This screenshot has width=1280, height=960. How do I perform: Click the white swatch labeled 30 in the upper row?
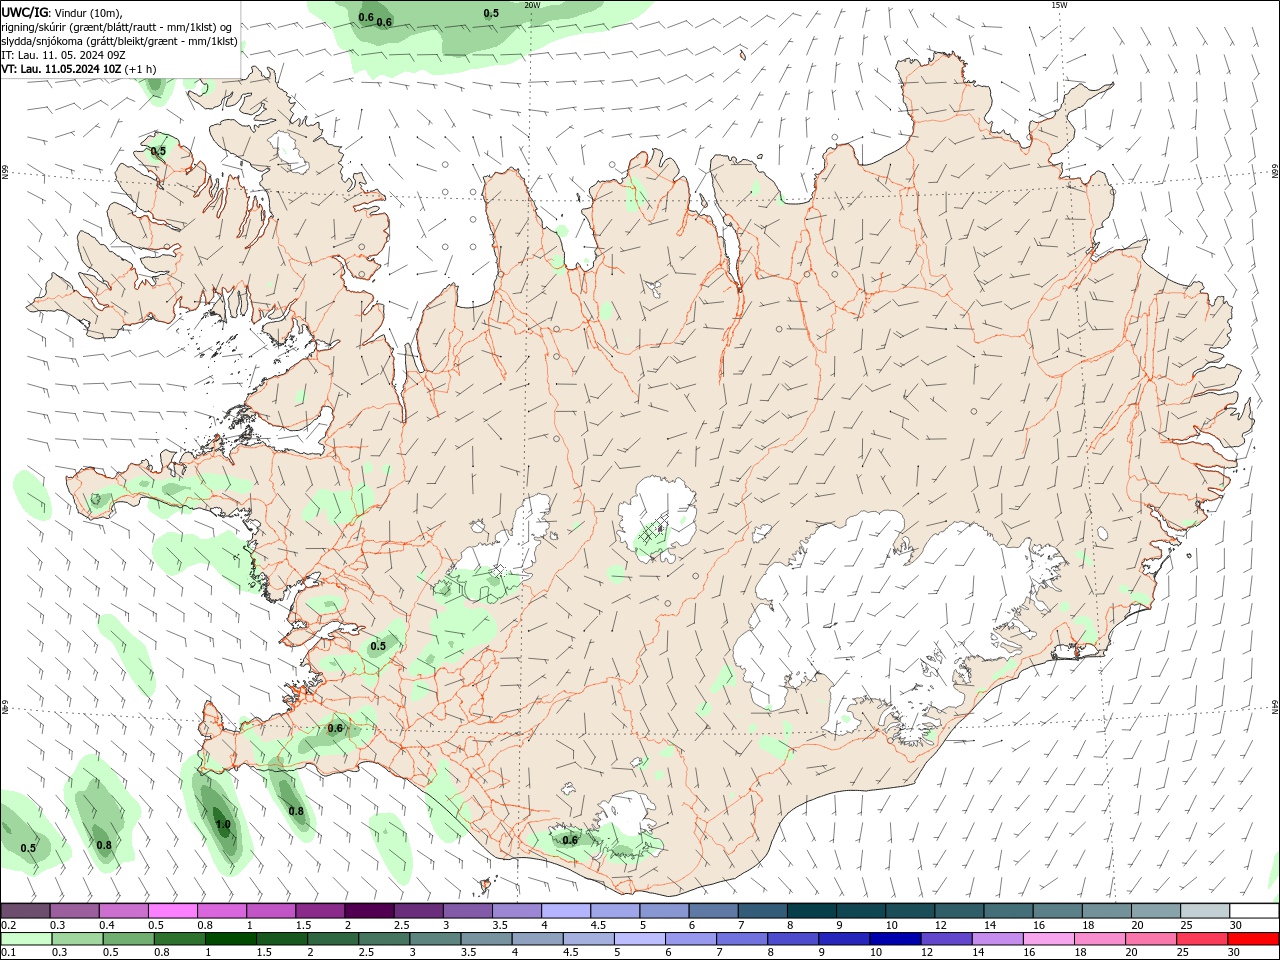pos(1255,911)
